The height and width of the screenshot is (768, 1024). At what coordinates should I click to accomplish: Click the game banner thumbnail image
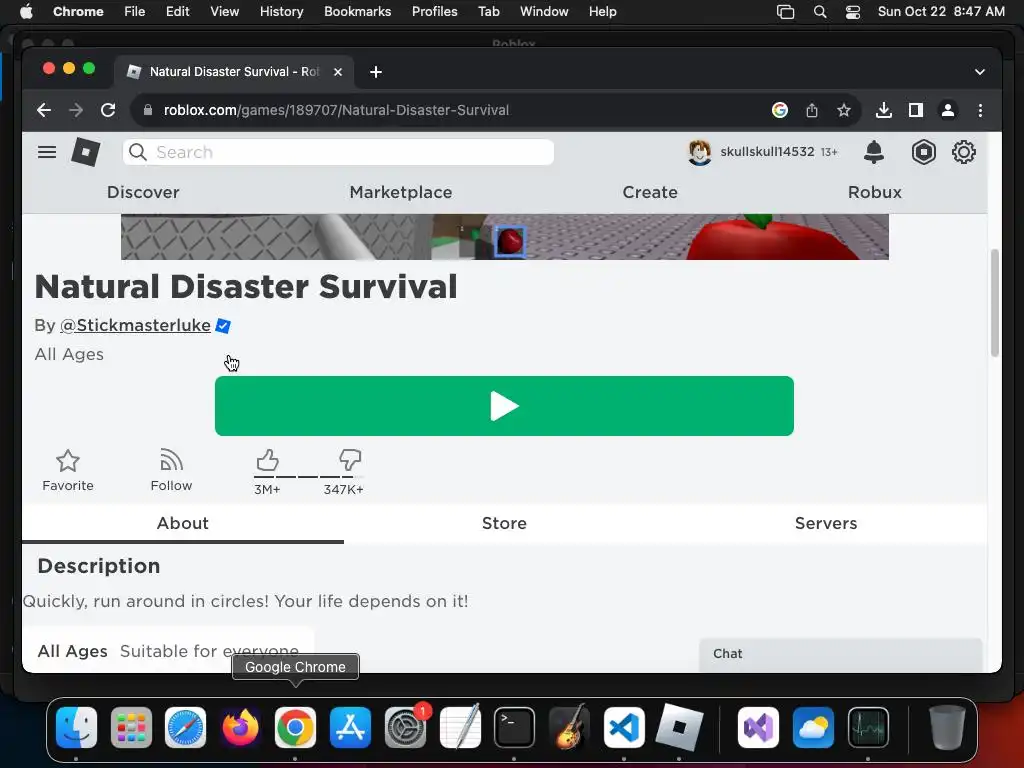(505, 237)
